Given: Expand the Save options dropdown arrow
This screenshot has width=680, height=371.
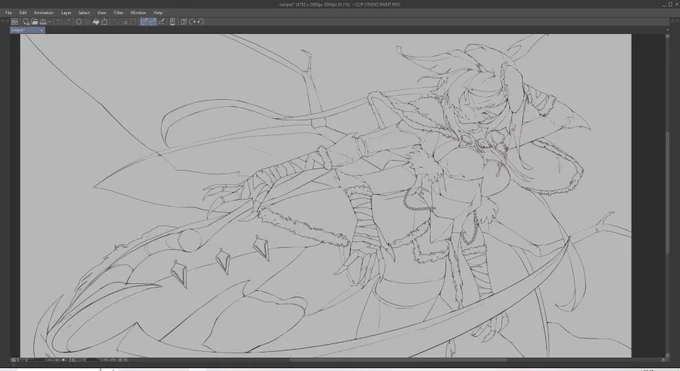Looking at the screenshot, I should point(49,22).
